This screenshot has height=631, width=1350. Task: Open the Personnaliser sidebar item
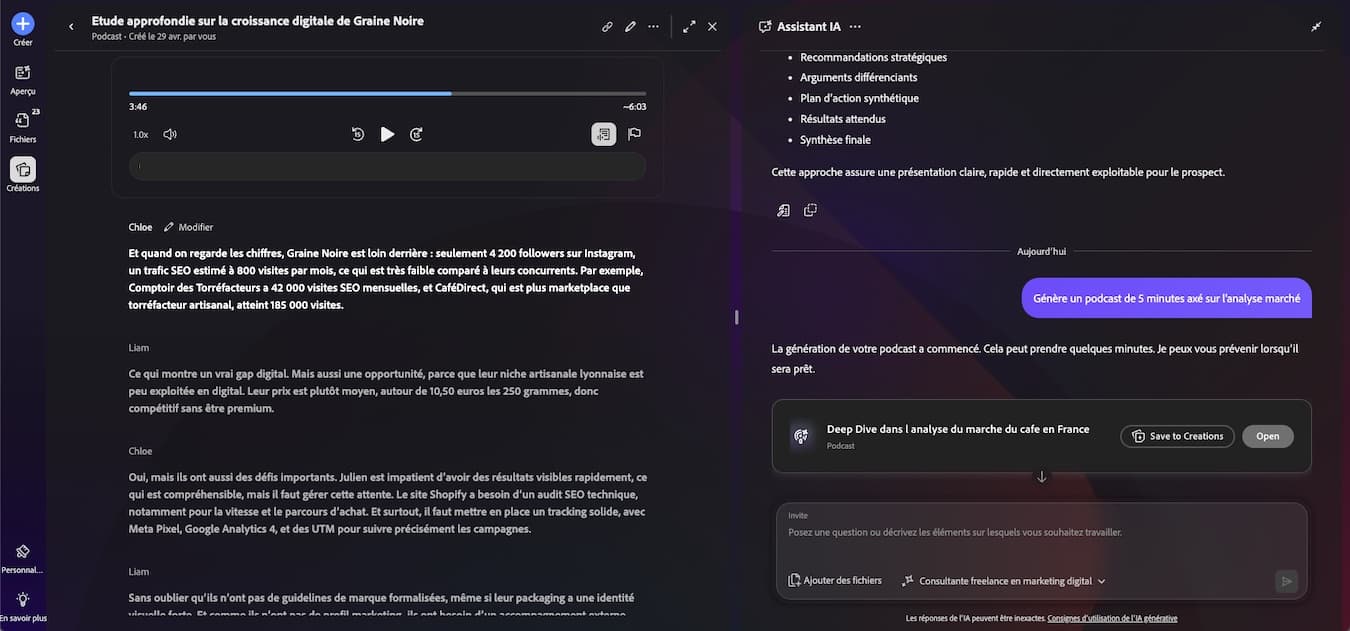coord(22,557)
